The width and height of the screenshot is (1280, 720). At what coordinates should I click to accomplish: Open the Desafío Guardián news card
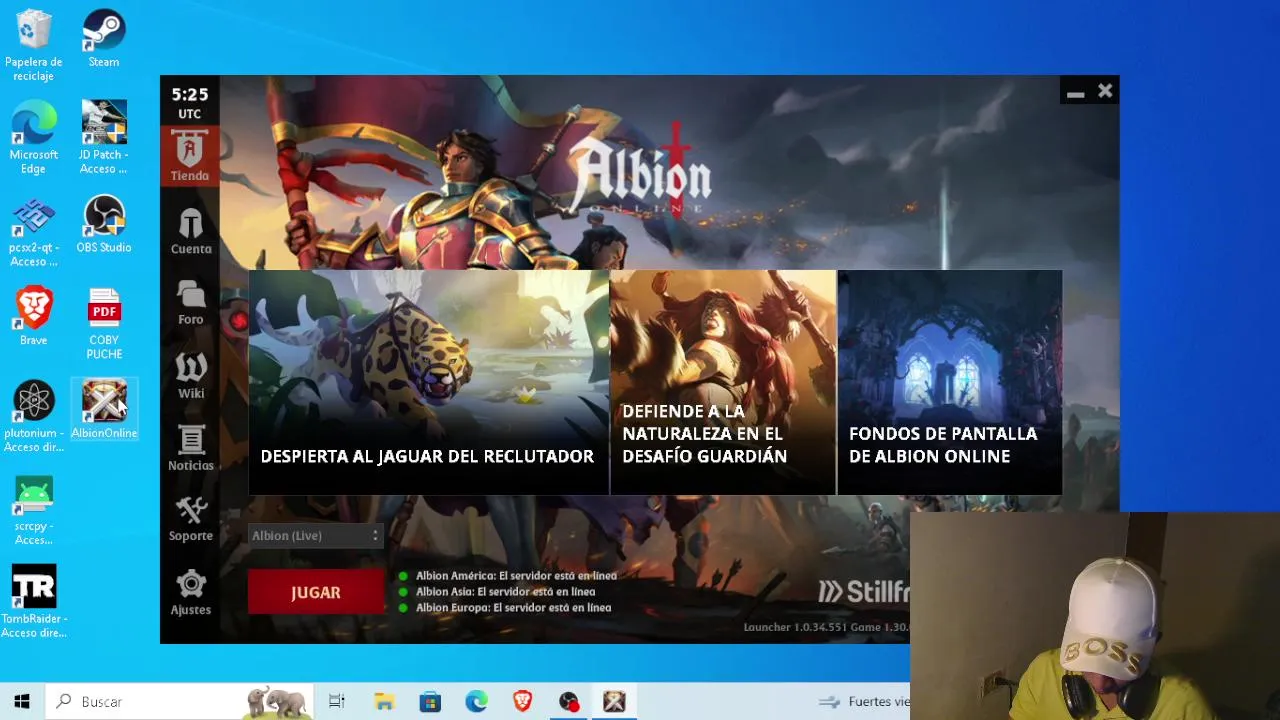coord(723,382)
